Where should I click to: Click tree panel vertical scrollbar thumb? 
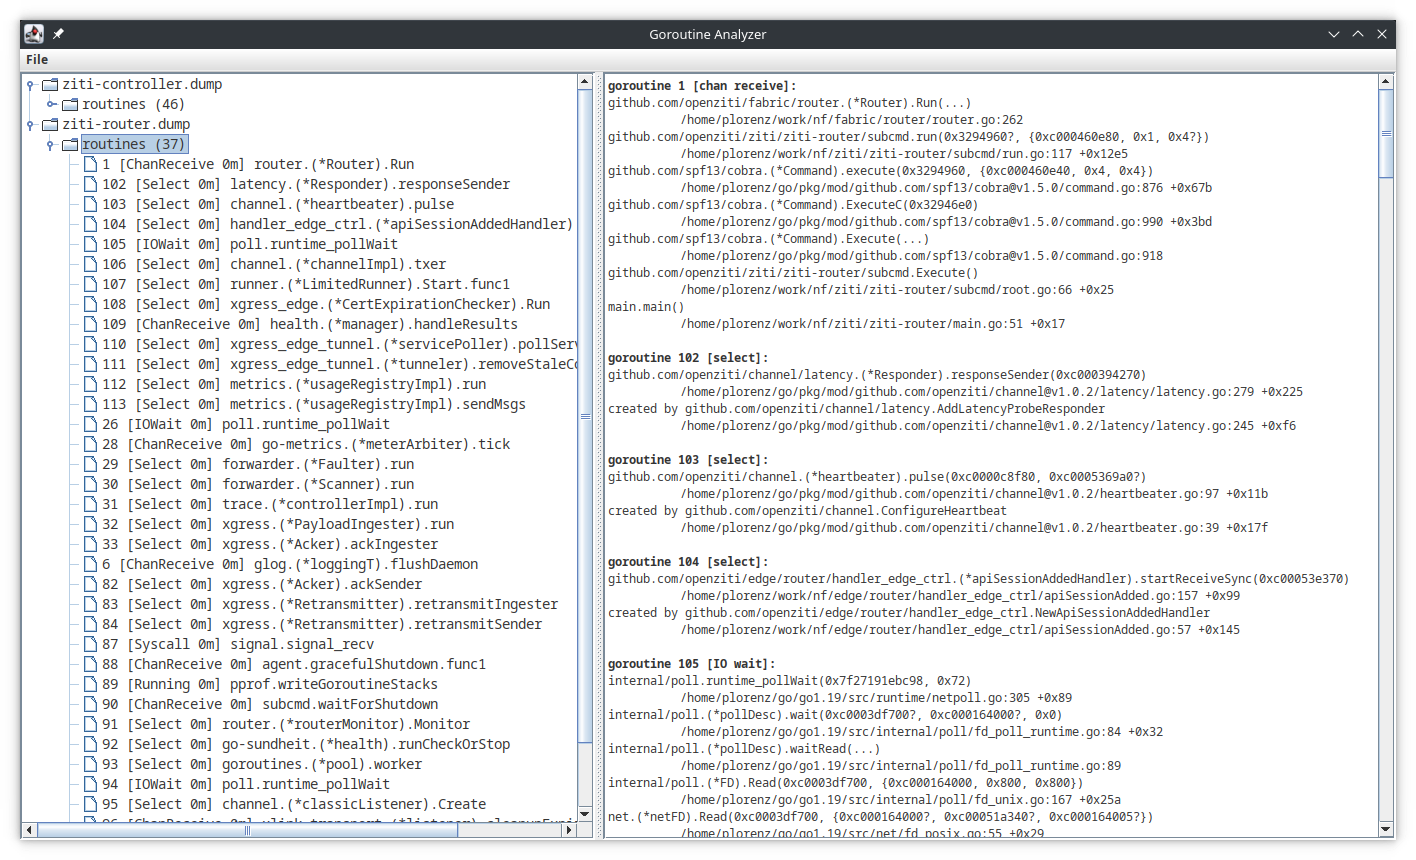click(585, 416)
